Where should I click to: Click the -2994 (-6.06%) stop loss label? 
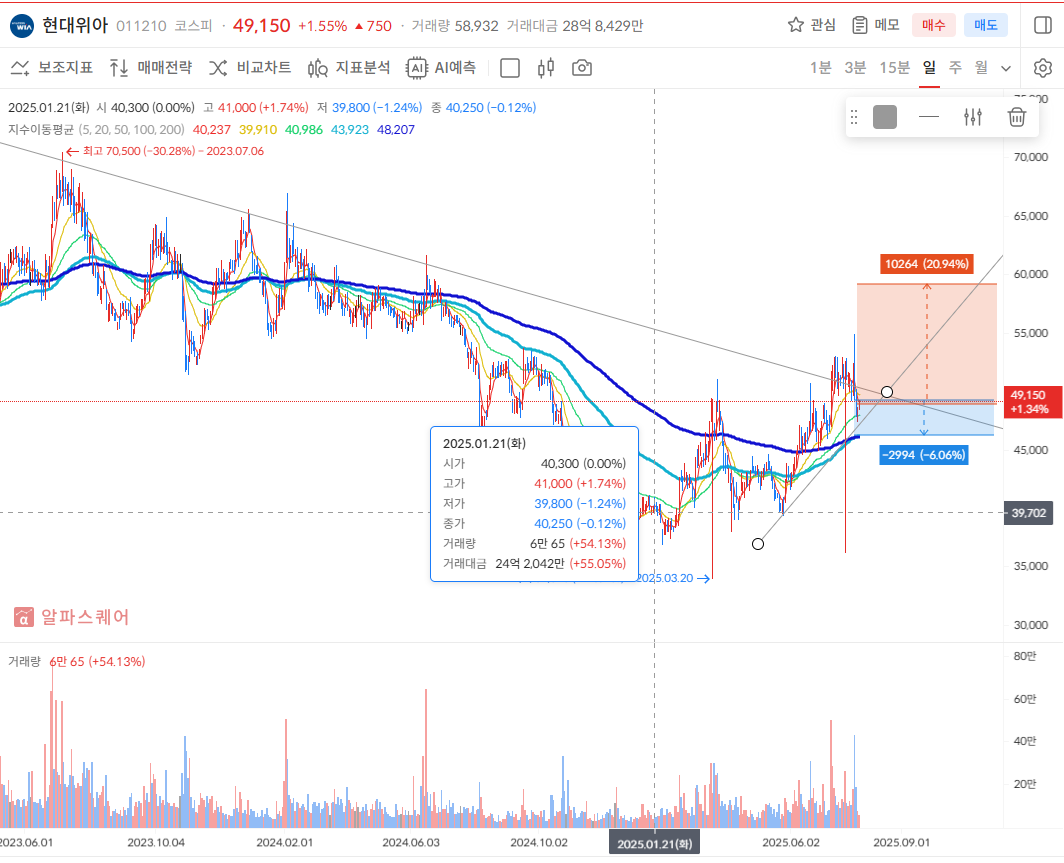(924, 455)
